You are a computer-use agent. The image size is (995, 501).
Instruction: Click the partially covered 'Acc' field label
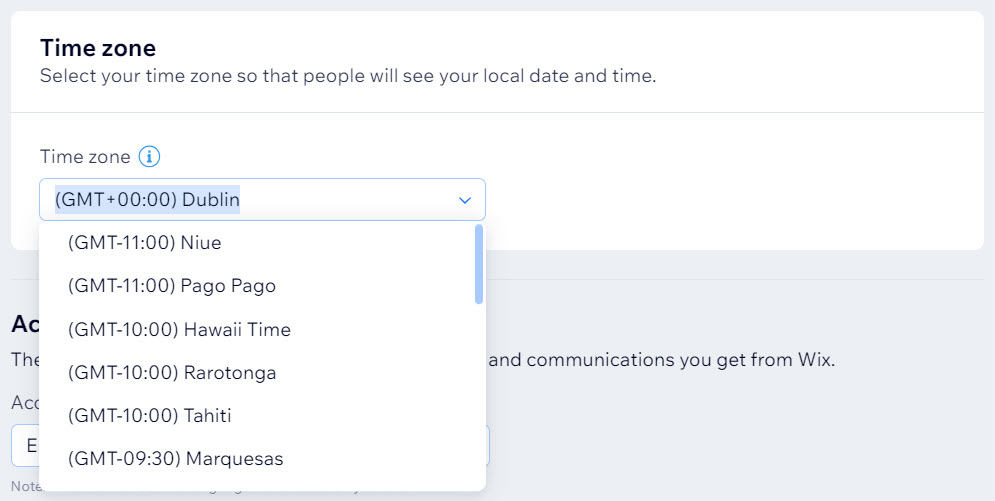coord(25,402)
